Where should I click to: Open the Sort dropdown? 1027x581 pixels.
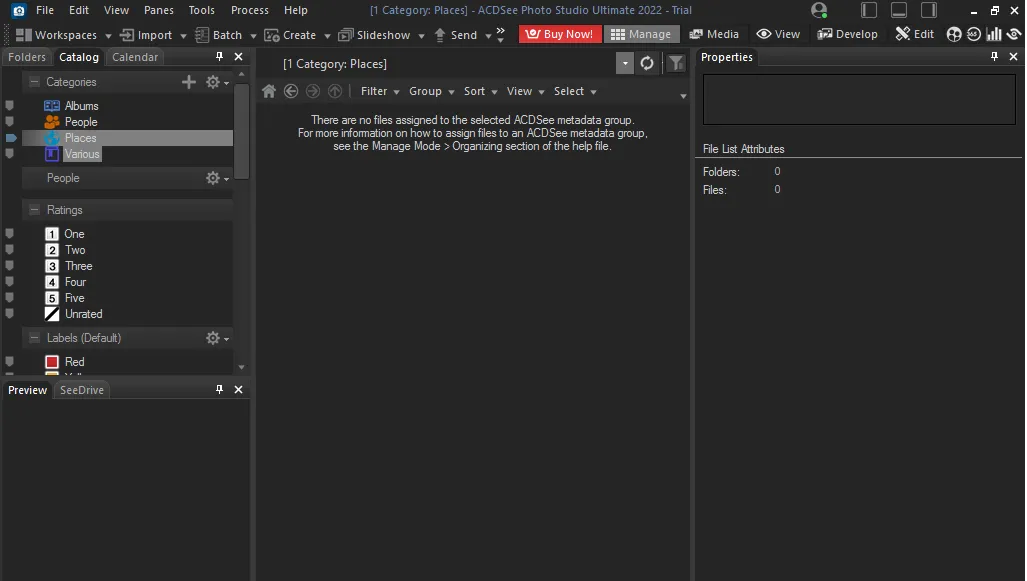tap(481, 91)
